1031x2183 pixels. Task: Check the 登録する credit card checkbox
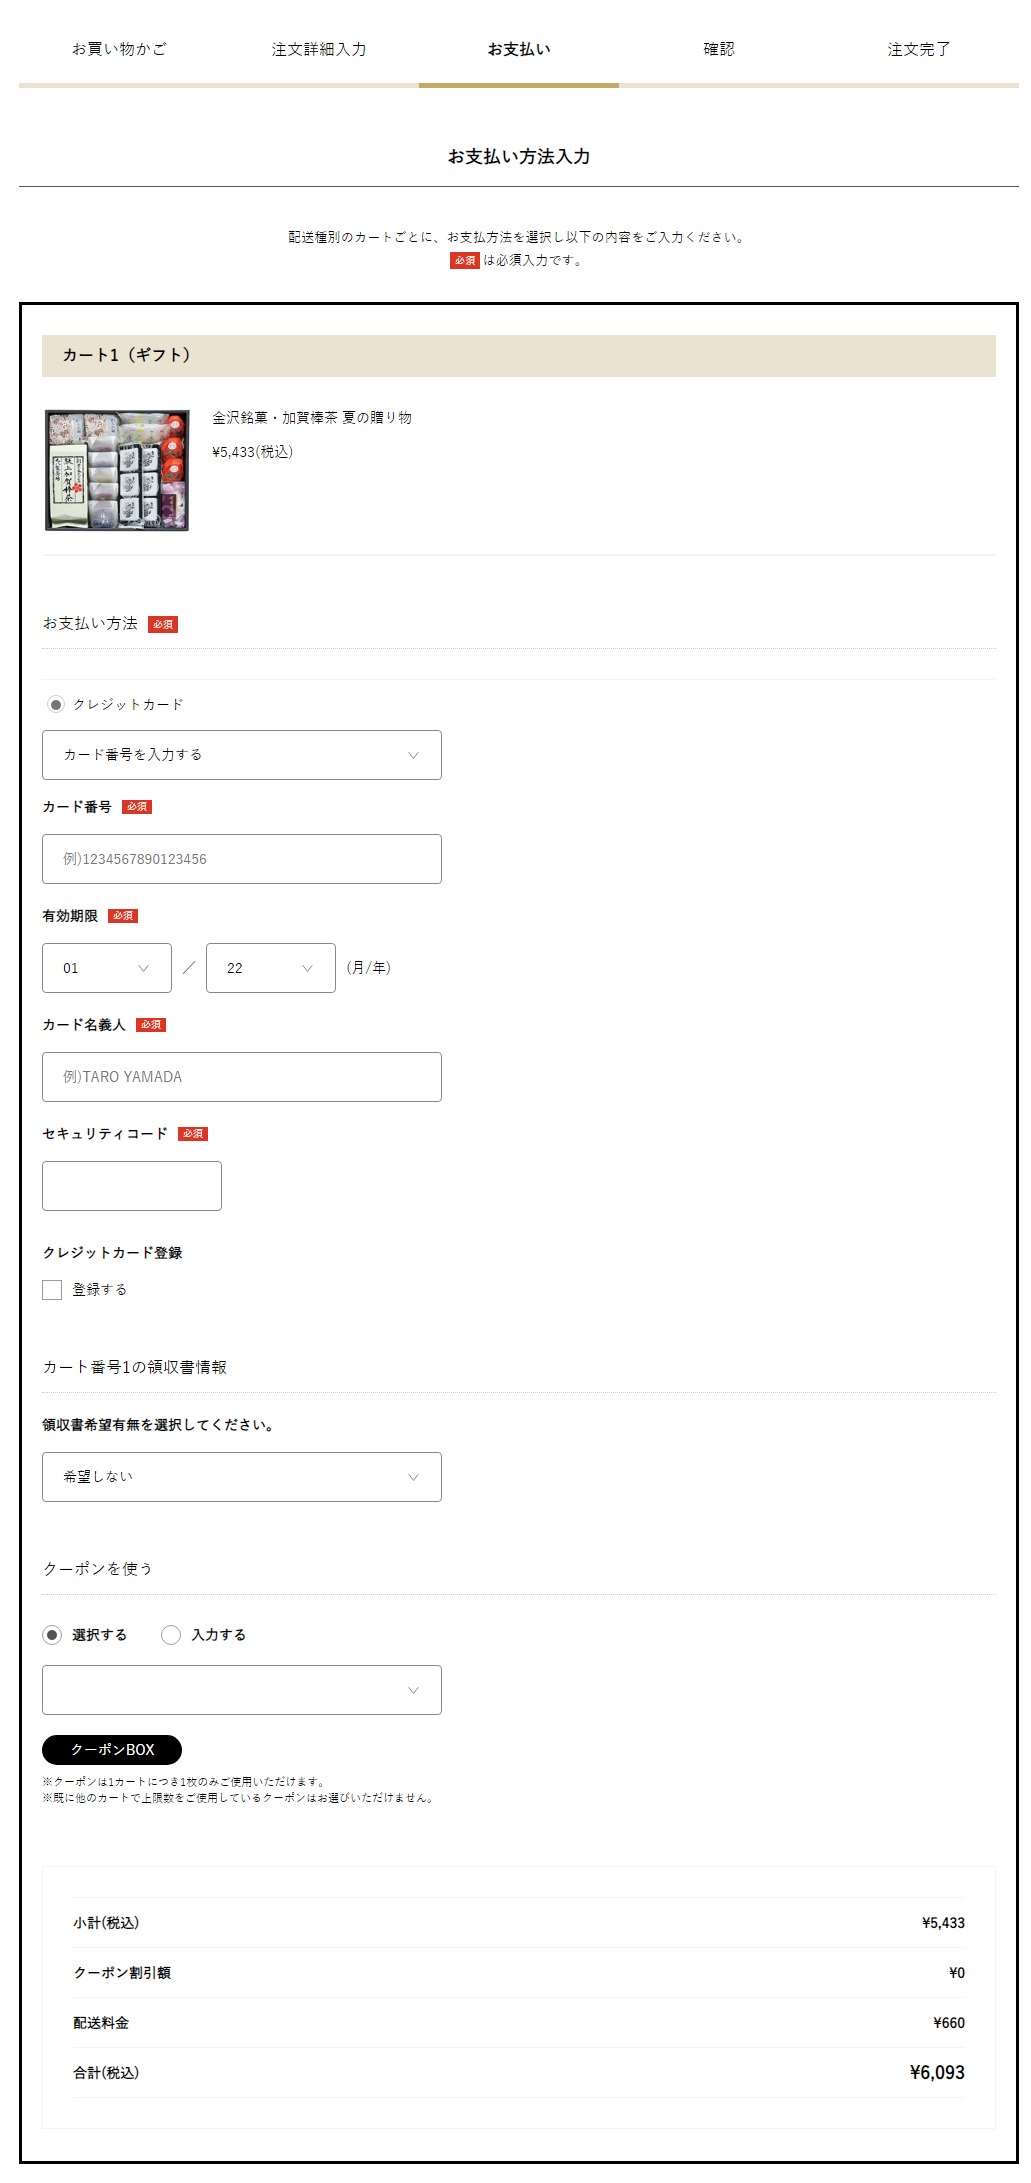[52, 1290]
